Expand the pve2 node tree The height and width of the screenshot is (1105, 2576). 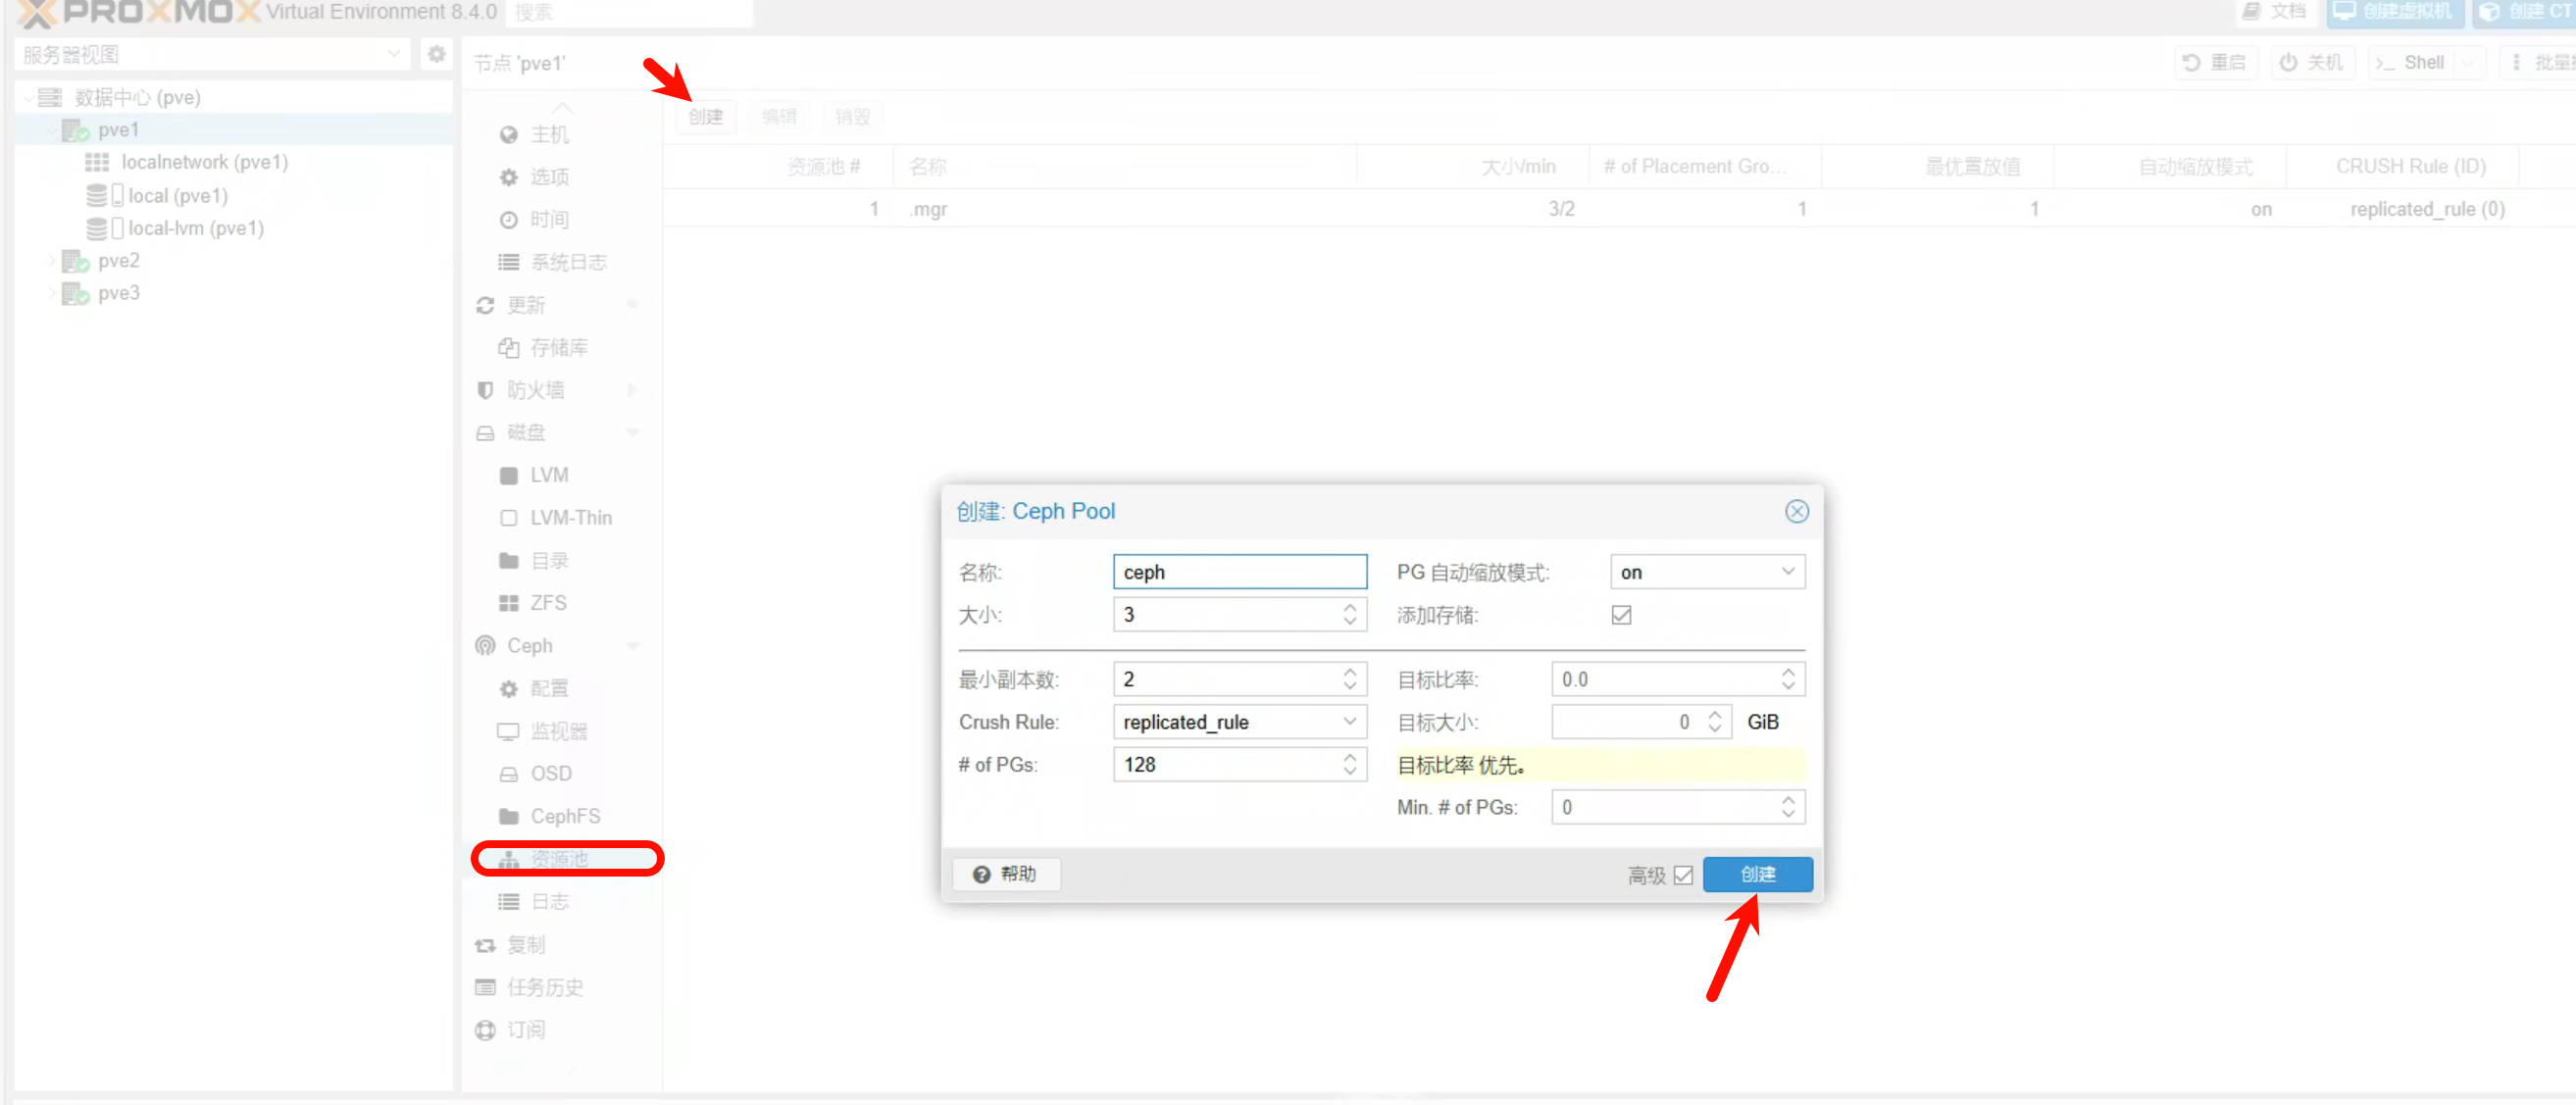pyautogui.click(x=52, y=261)
